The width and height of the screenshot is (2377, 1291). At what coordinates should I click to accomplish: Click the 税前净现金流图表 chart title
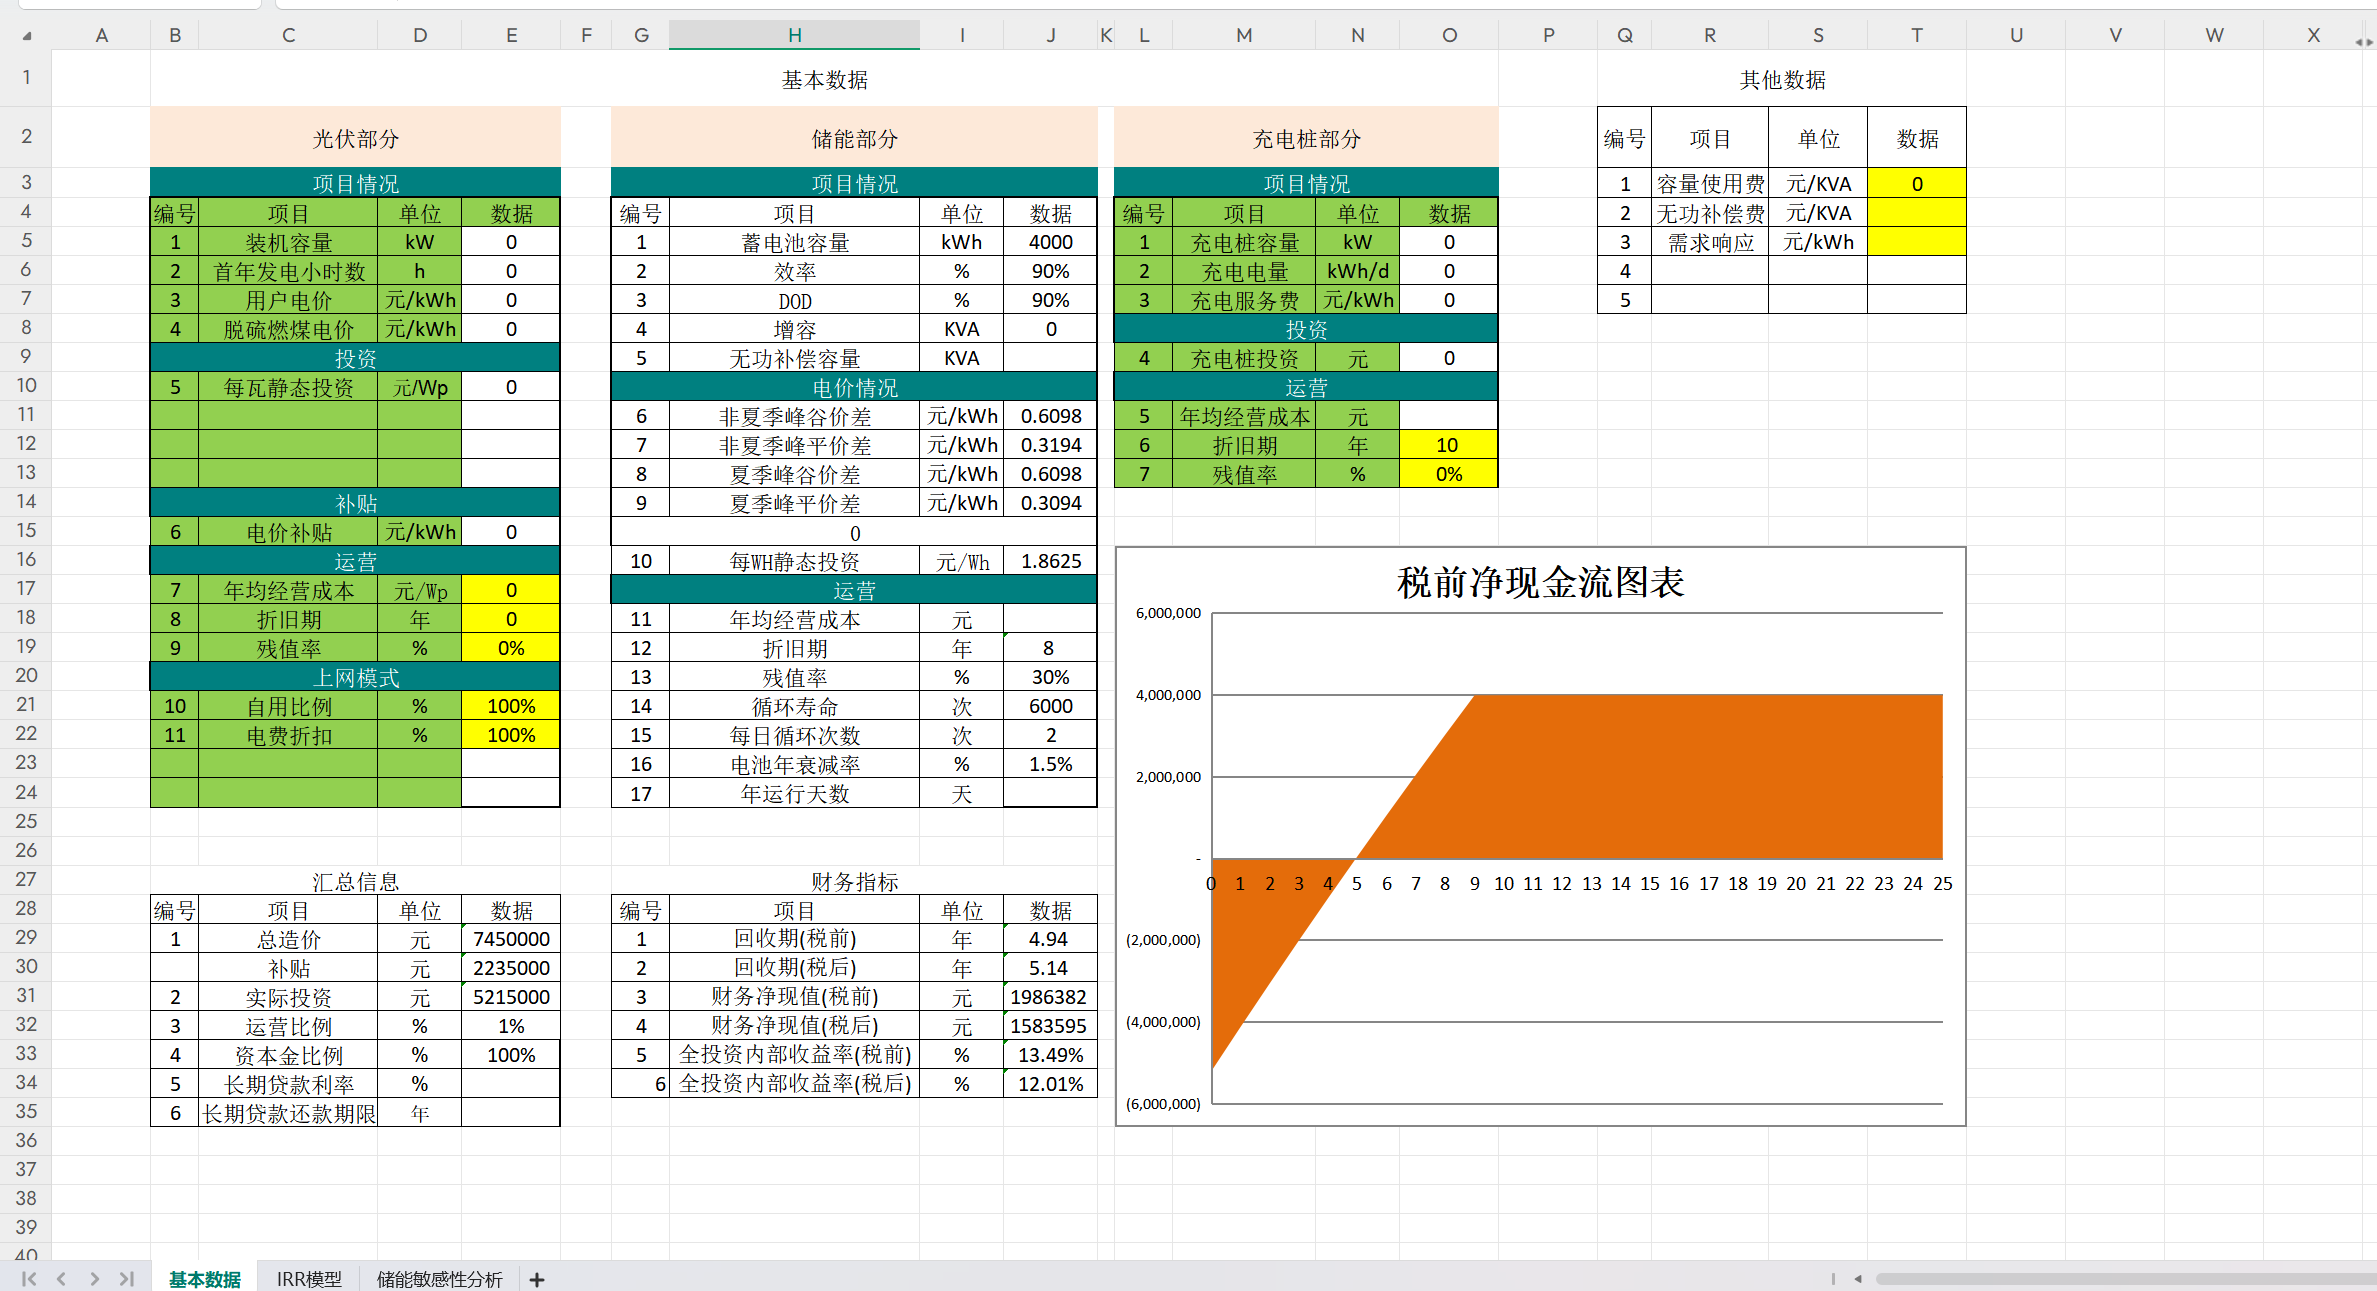pos(1540,582)
